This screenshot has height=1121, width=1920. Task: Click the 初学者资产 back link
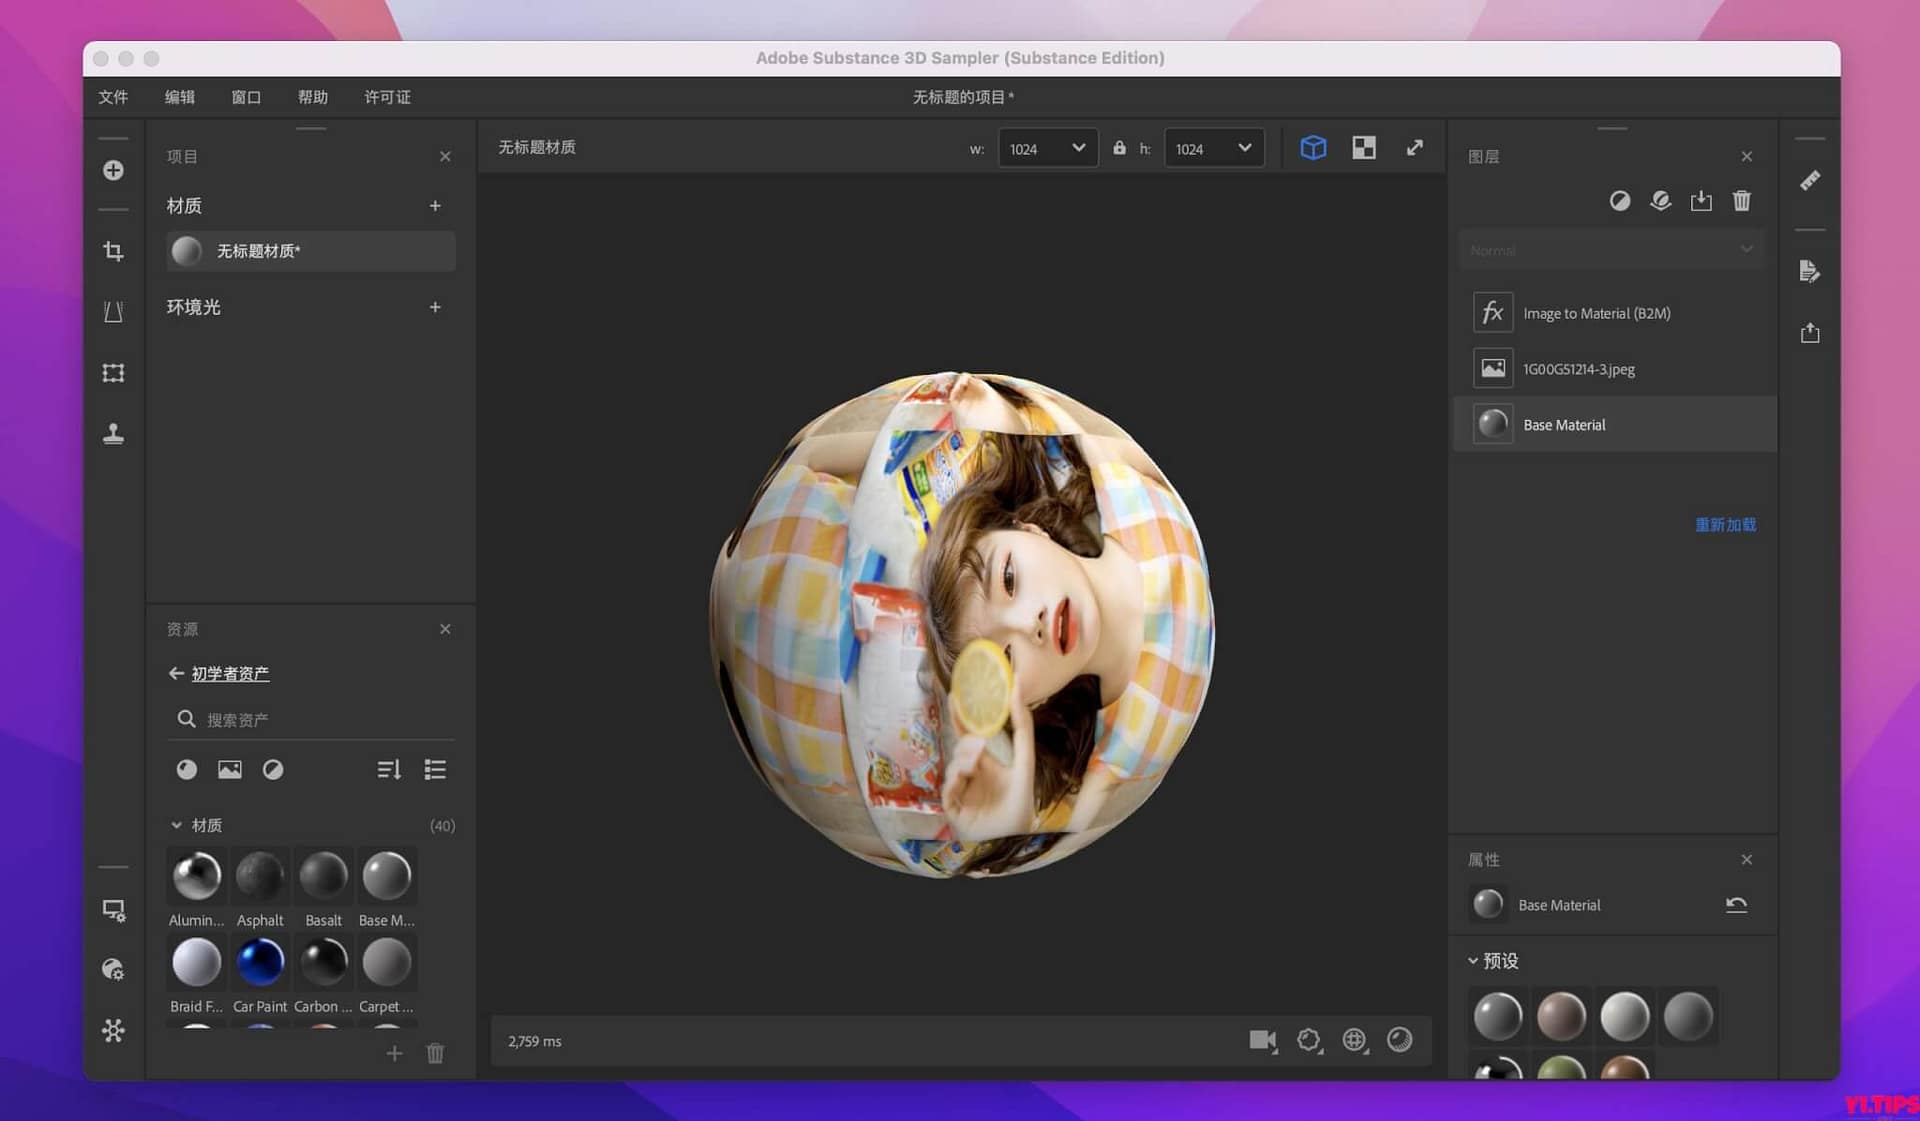(x=229, y=673)
